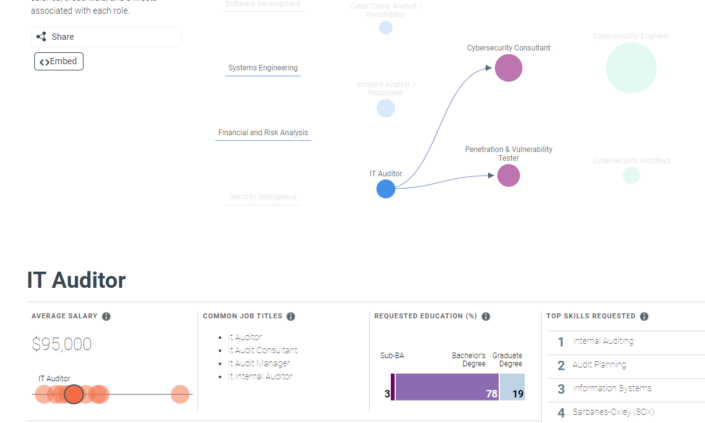
Task: Open the Embed code button
Action: click(59, 62)
